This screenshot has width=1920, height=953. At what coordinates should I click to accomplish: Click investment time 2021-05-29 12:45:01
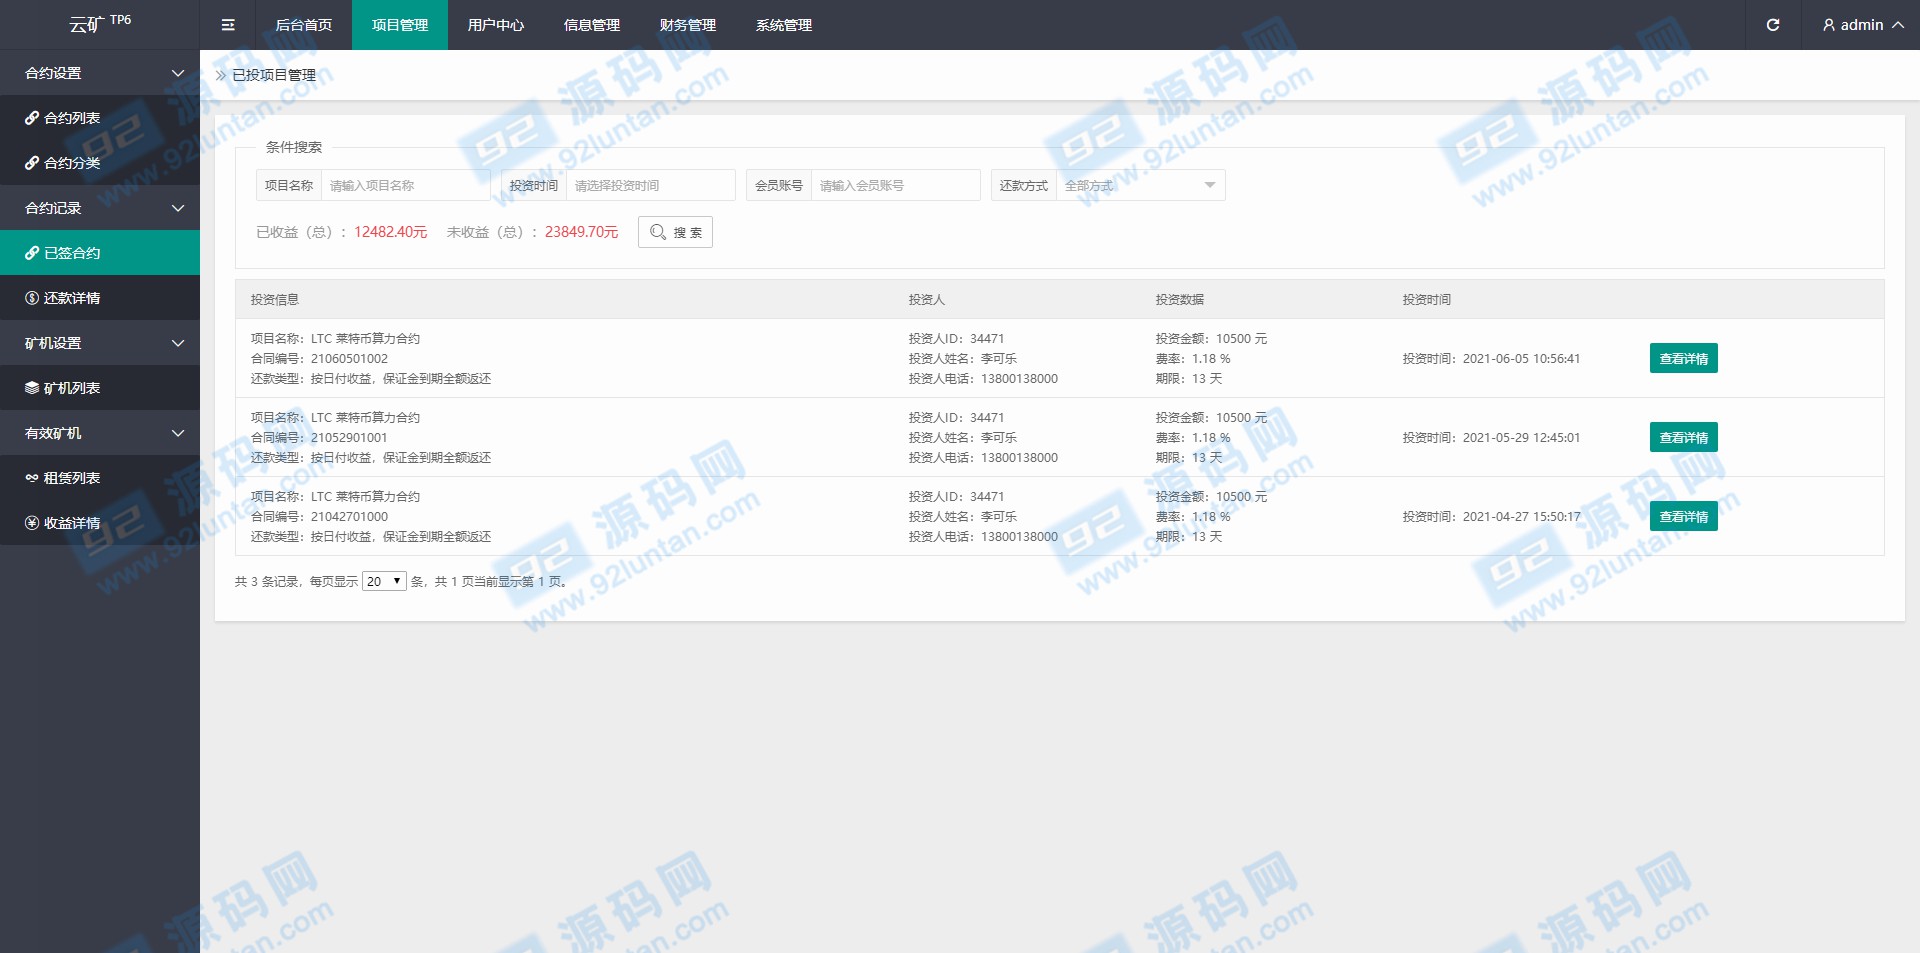point(1521,437)
